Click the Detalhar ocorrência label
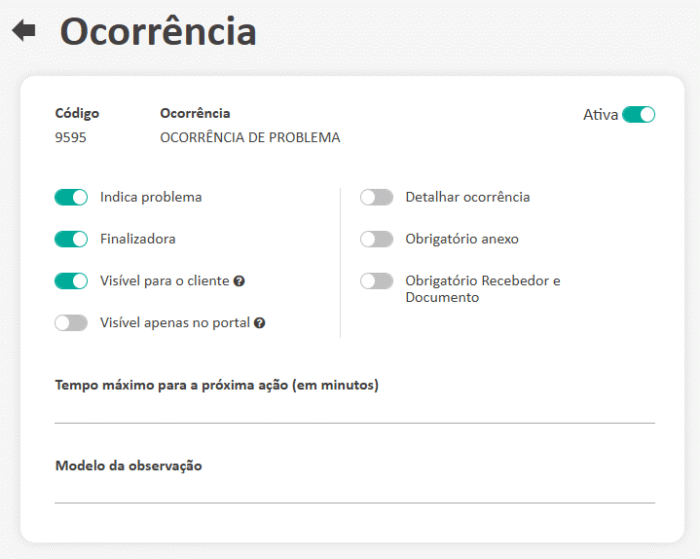700x559 pixels. [467, 197]
